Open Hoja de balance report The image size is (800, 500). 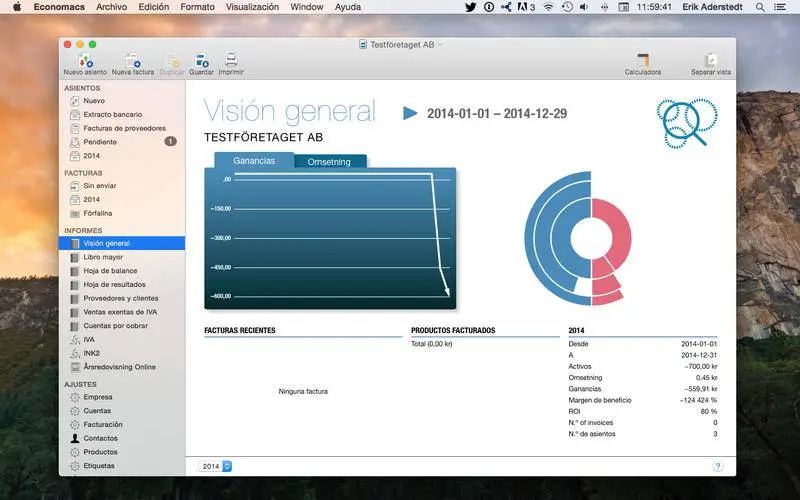point(110,271)
